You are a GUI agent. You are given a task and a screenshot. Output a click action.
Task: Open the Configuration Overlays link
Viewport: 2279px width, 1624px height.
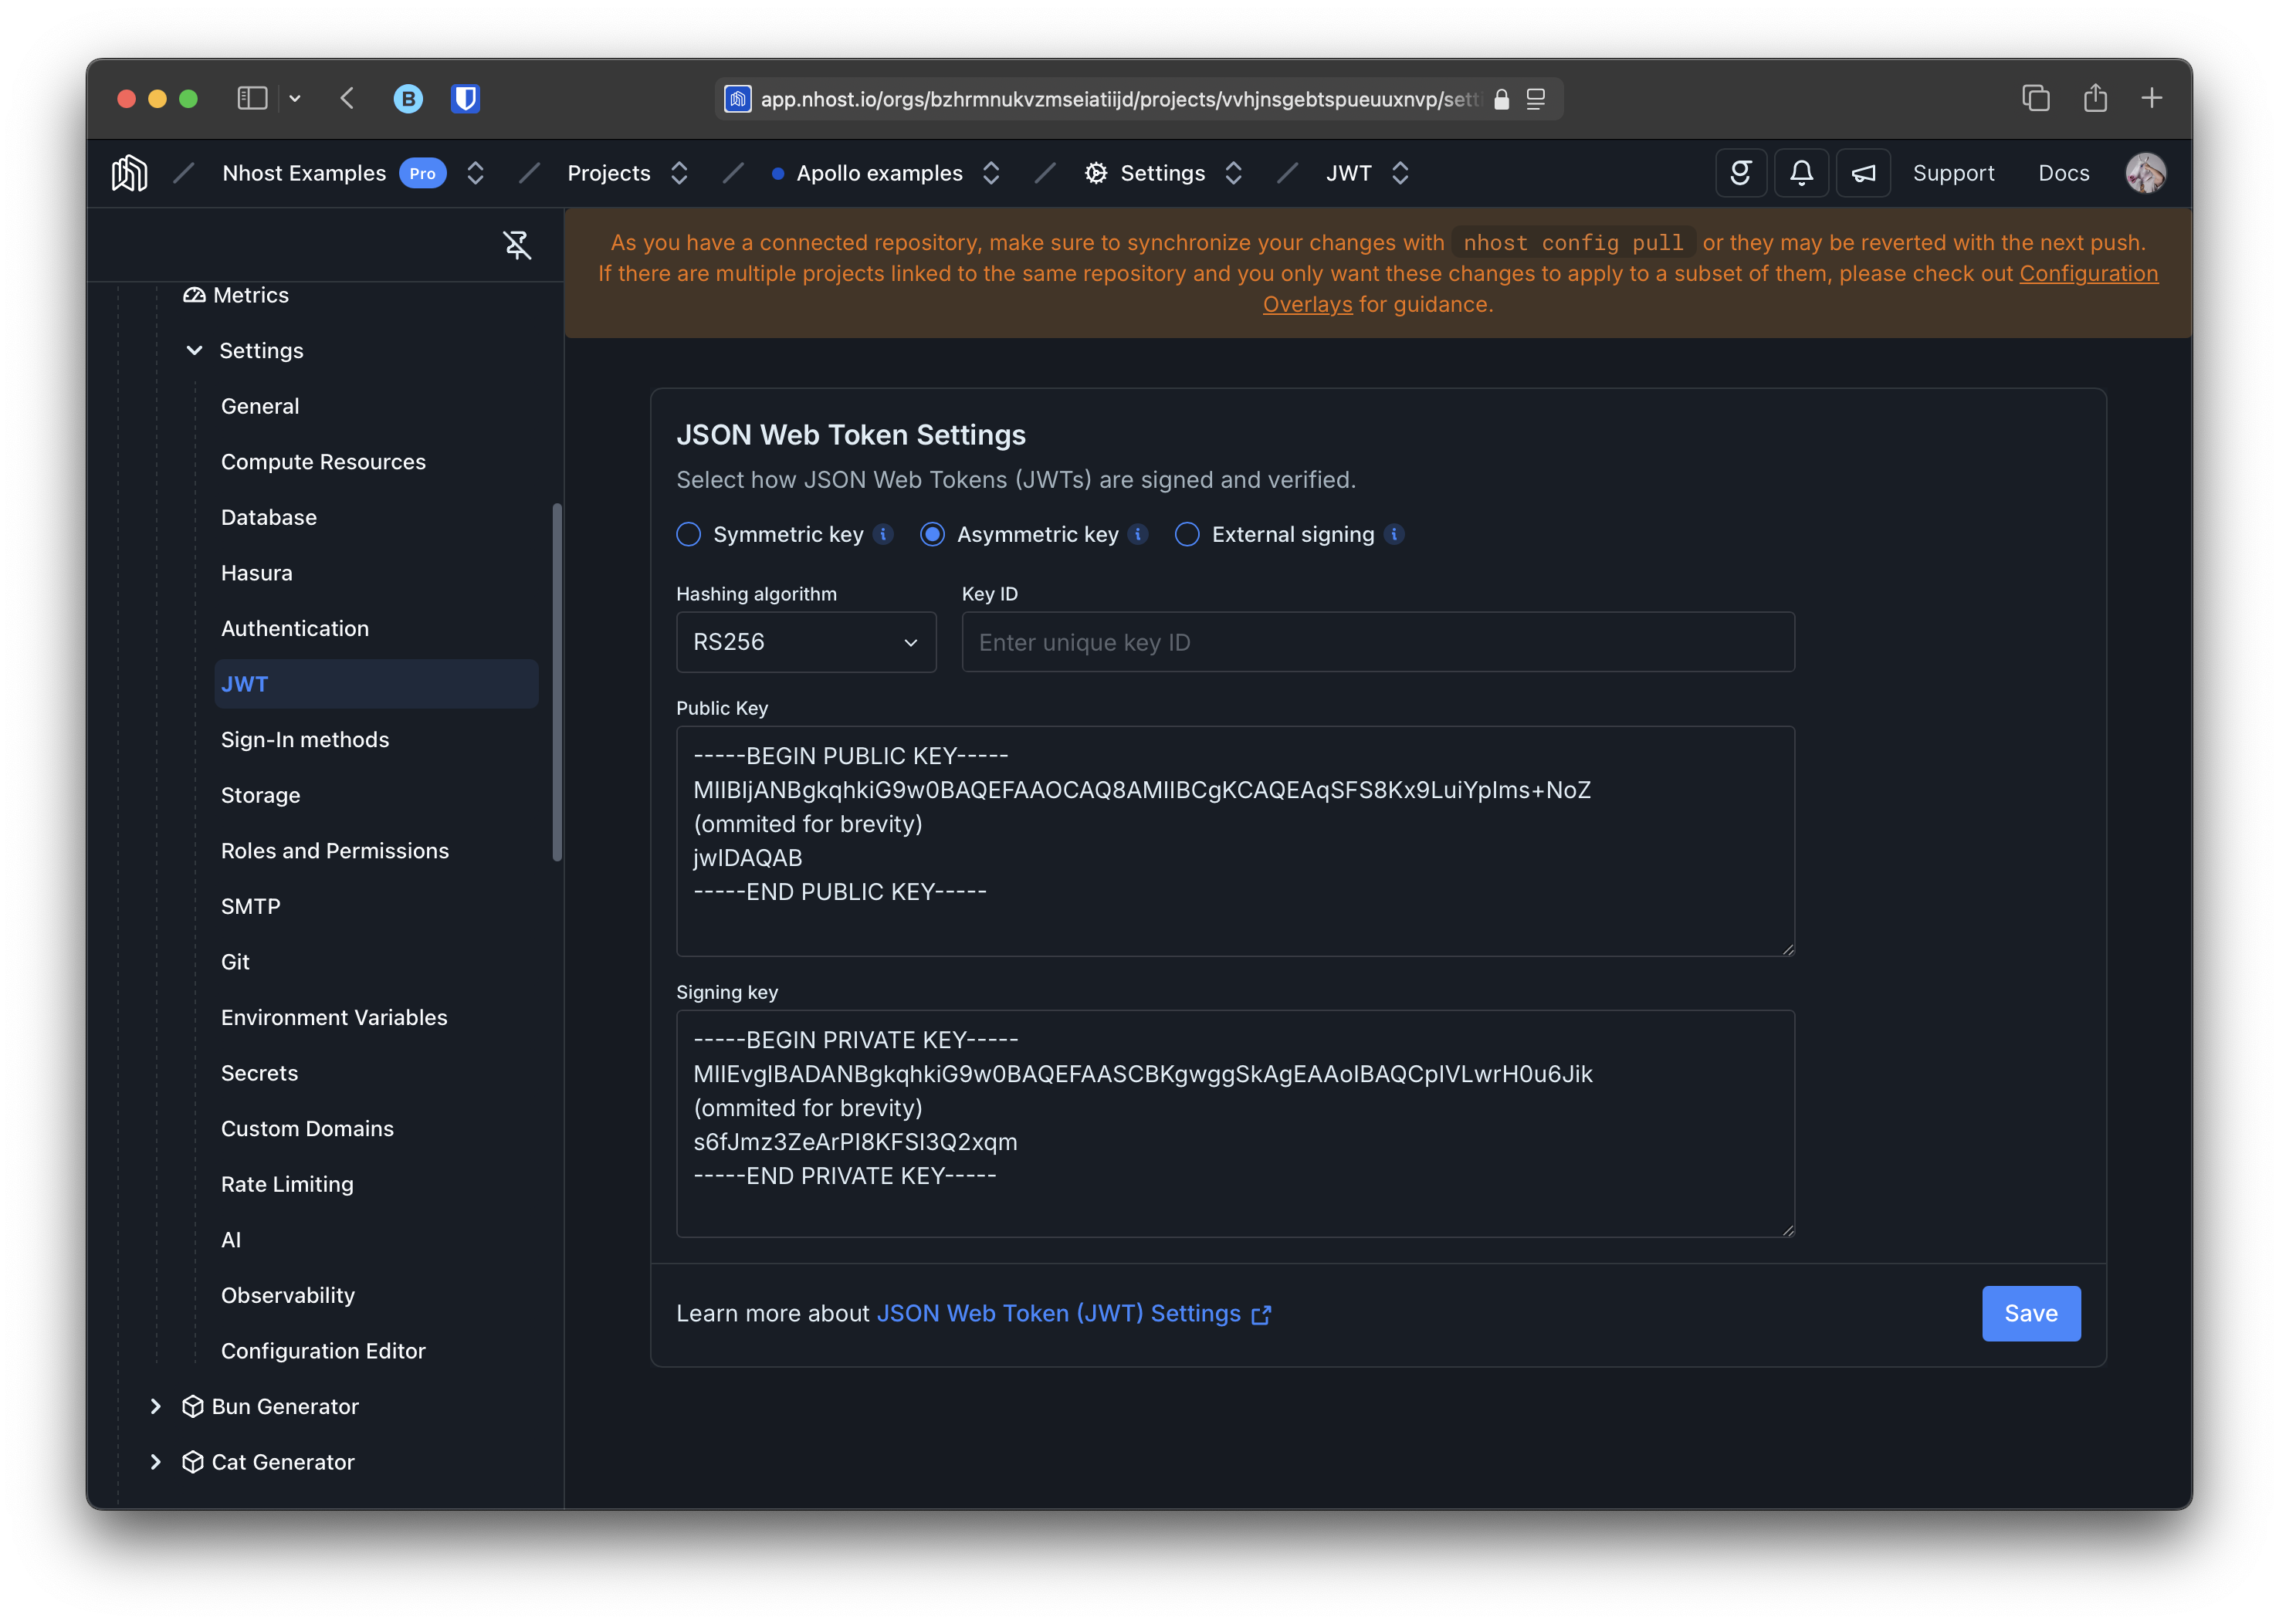coord(2088,274)
